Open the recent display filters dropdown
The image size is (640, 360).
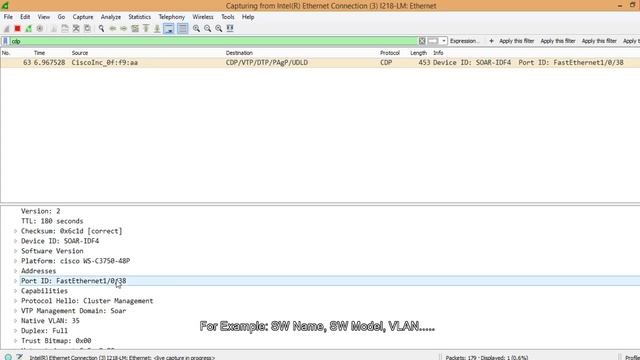444,41
